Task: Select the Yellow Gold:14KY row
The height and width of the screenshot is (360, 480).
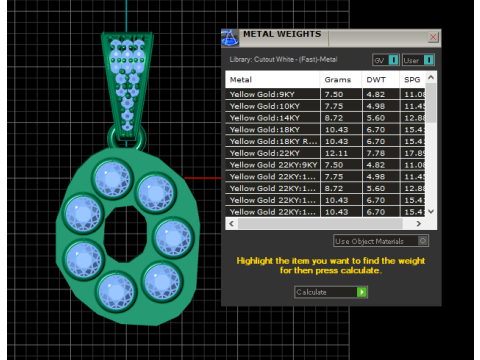Action: [x=325, y=118]
